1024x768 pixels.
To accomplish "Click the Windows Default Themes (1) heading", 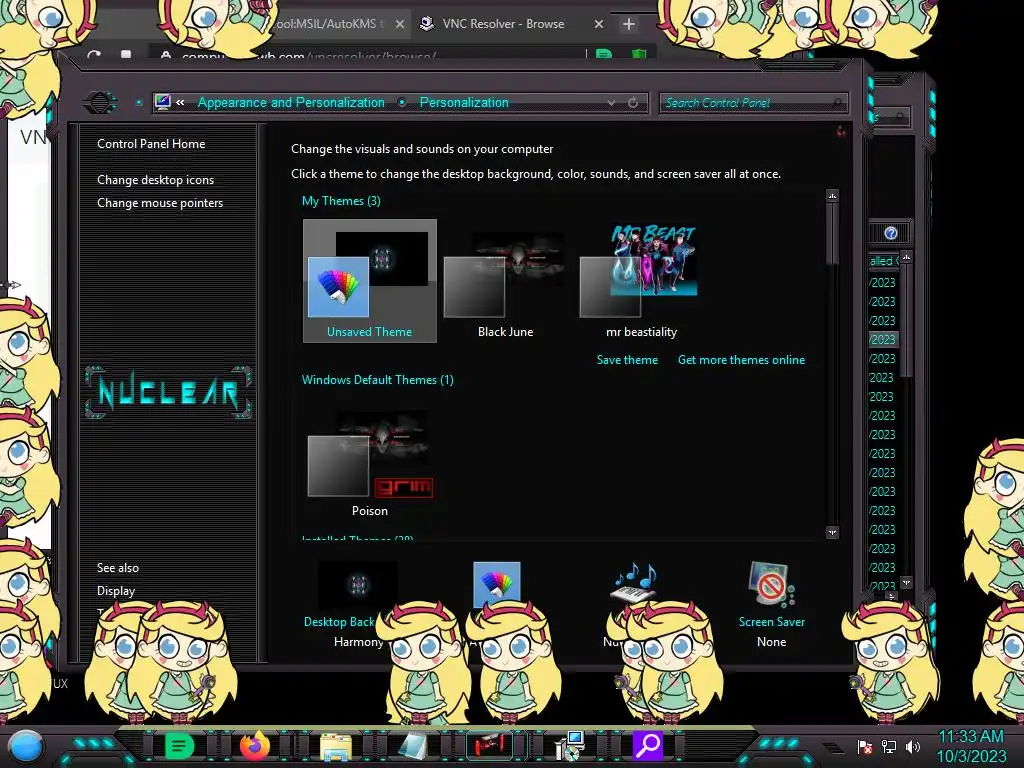I will click(x=377, y=380).
